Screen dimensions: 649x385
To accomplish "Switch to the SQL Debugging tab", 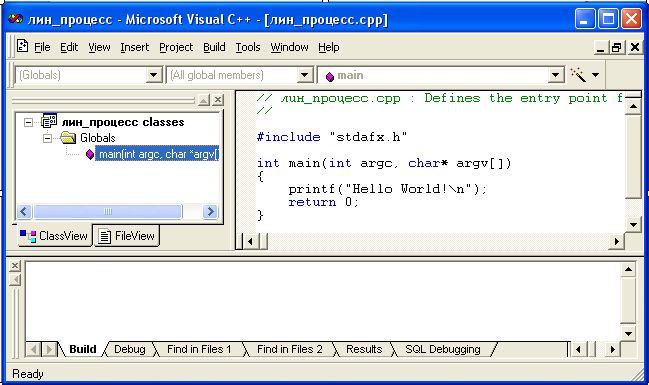I will click(443, 349).
